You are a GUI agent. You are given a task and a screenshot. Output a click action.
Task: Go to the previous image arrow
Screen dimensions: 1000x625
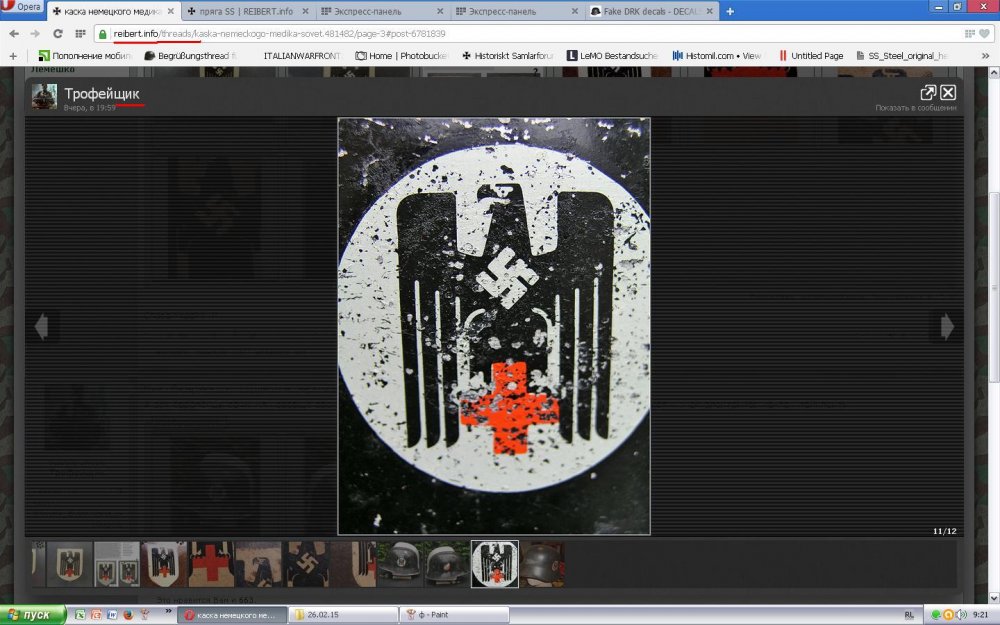coord(42,326)
